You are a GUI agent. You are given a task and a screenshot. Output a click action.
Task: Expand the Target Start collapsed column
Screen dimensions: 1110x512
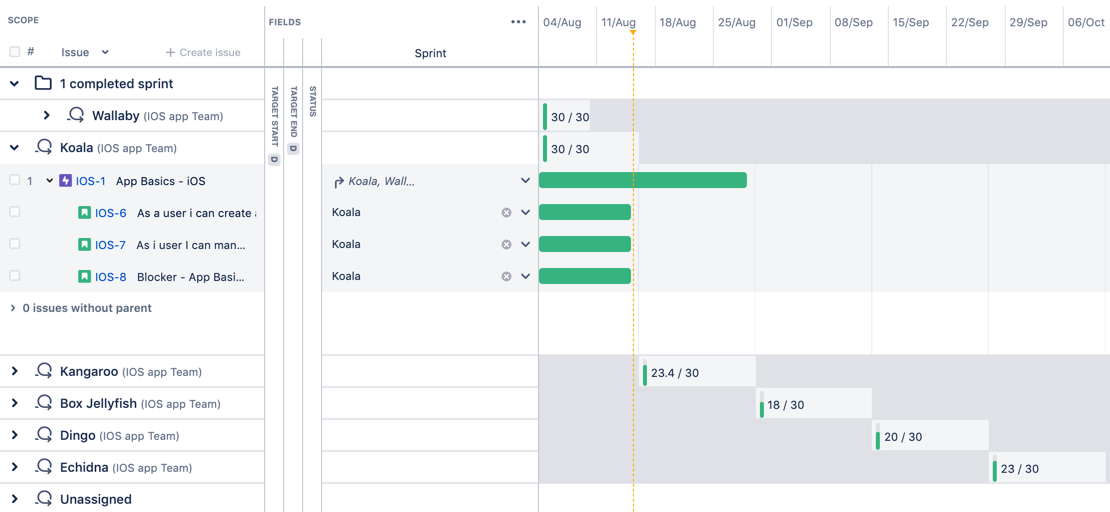(x=274, y=126)
